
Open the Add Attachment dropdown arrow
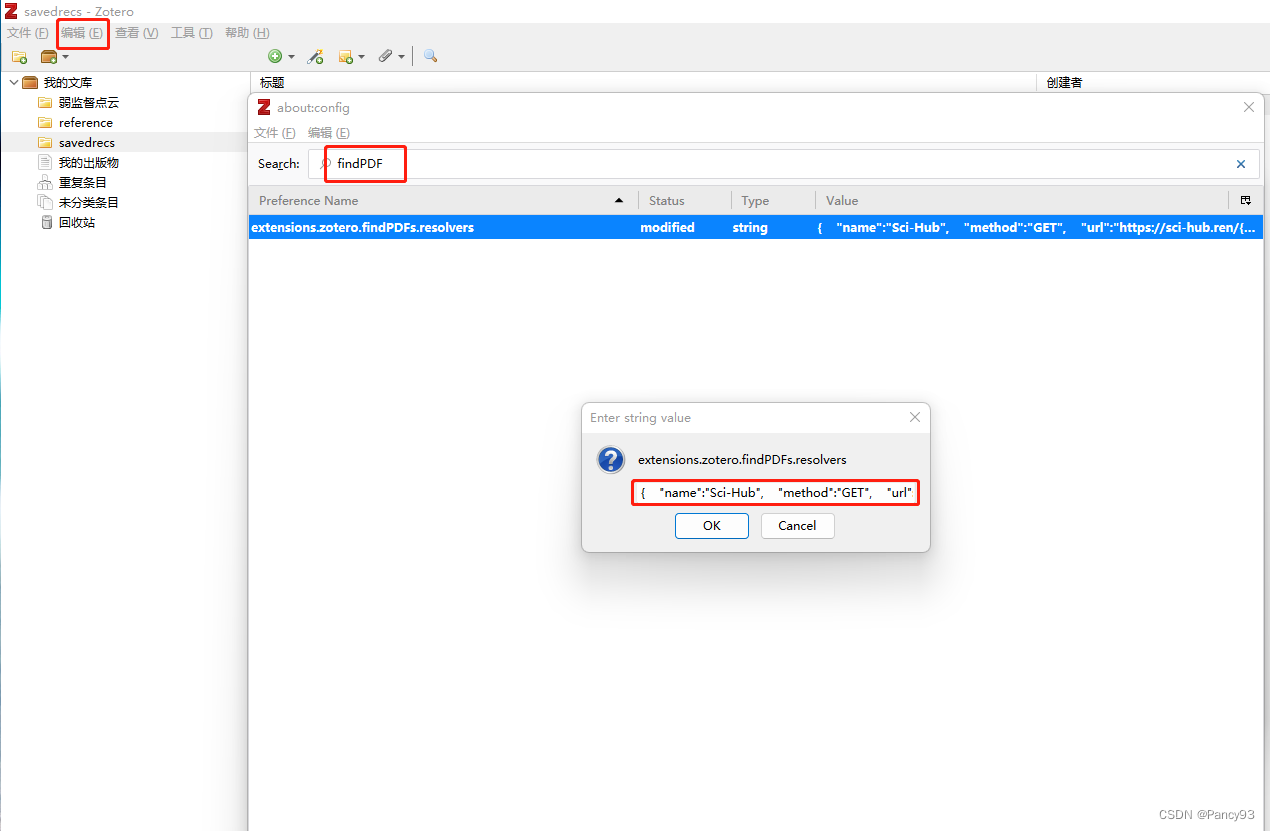tap(401, 57)
